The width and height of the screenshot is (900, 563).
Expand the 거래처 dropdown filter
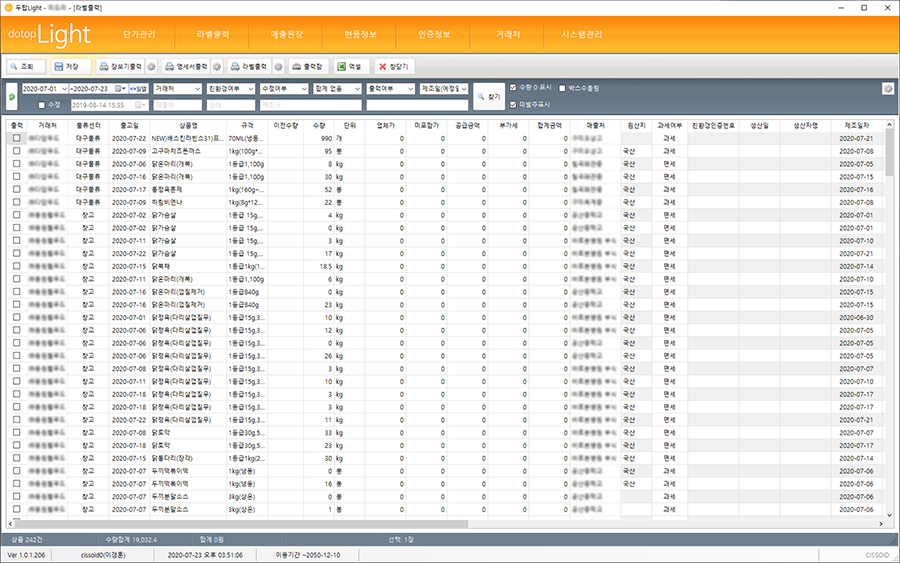(177, 89)
